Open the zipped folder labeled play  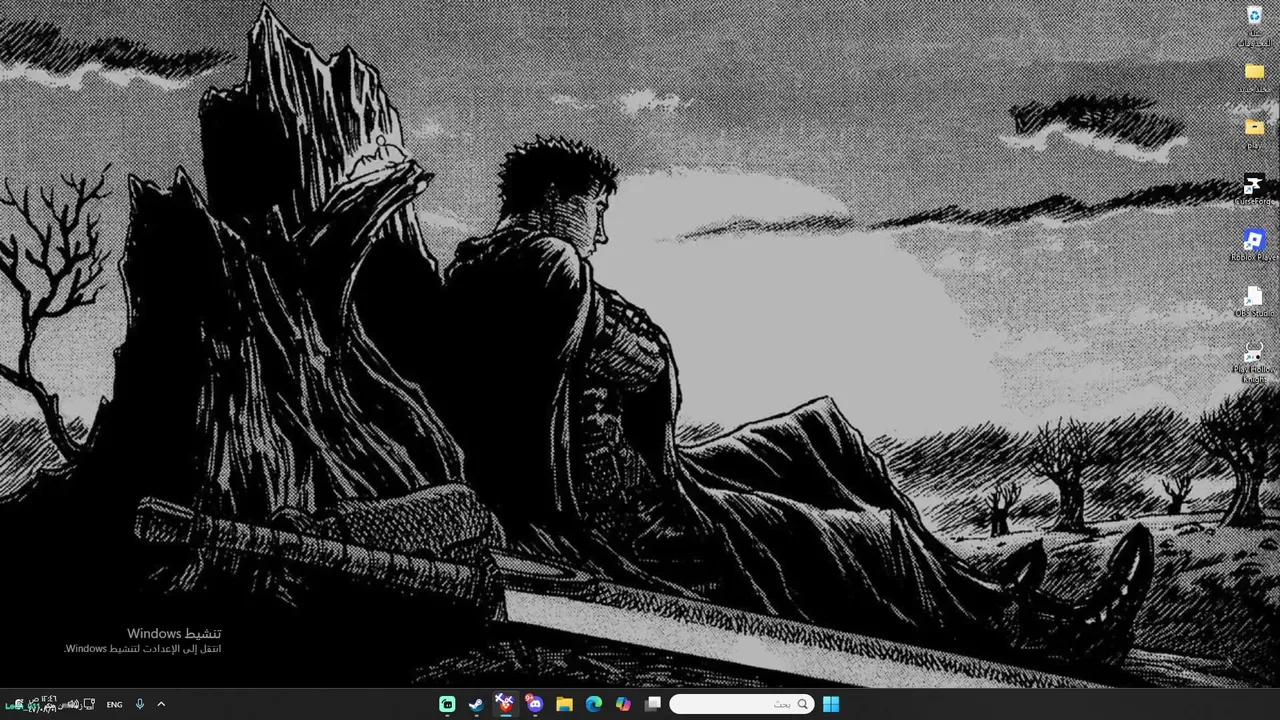tap(1254, 134)
